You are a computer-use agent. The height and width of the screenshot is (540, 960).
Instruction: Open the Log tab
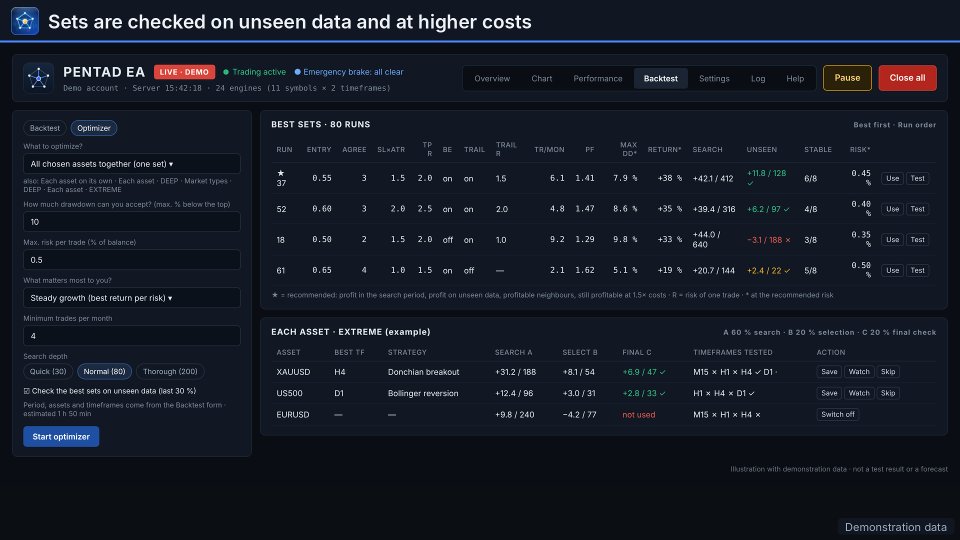[758, 78]
